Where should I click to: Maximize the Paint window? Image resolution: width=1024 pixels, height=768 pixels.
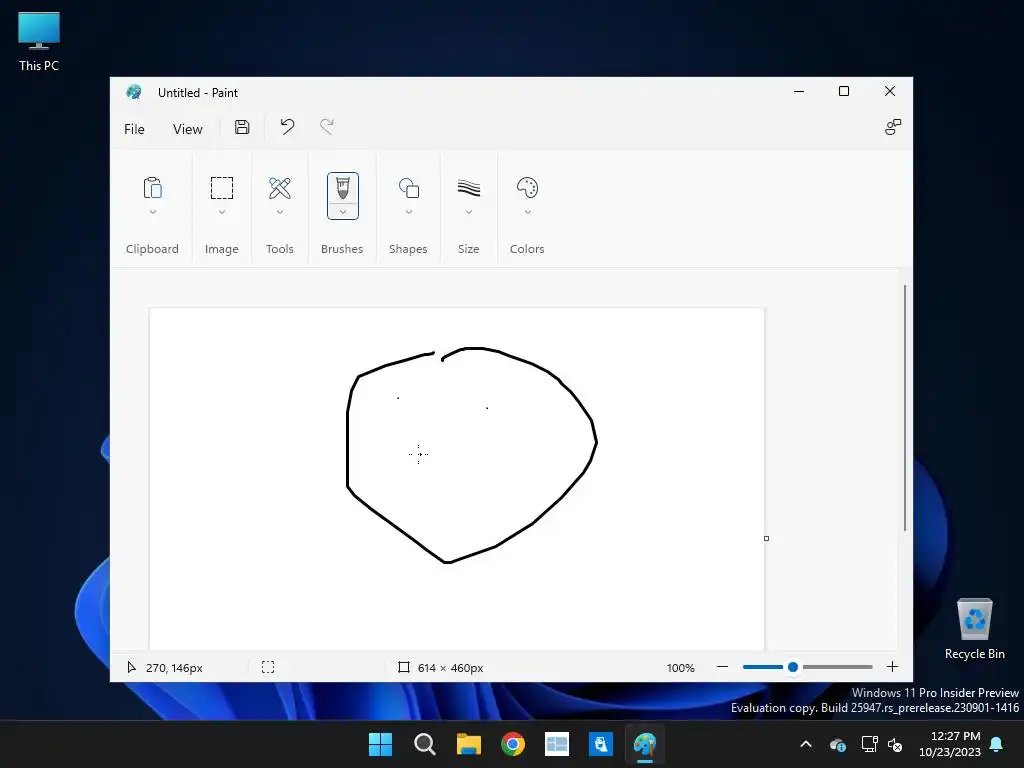click(x=844, y=91)
